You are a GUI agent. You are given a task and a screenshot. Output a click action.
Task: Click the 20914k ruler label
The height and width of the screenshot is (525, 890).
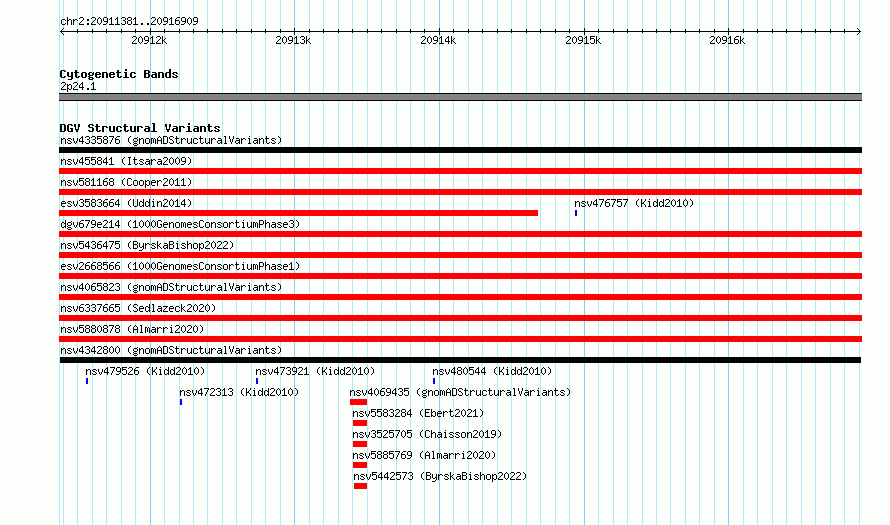pyautogui.click(x=438, y=40)
